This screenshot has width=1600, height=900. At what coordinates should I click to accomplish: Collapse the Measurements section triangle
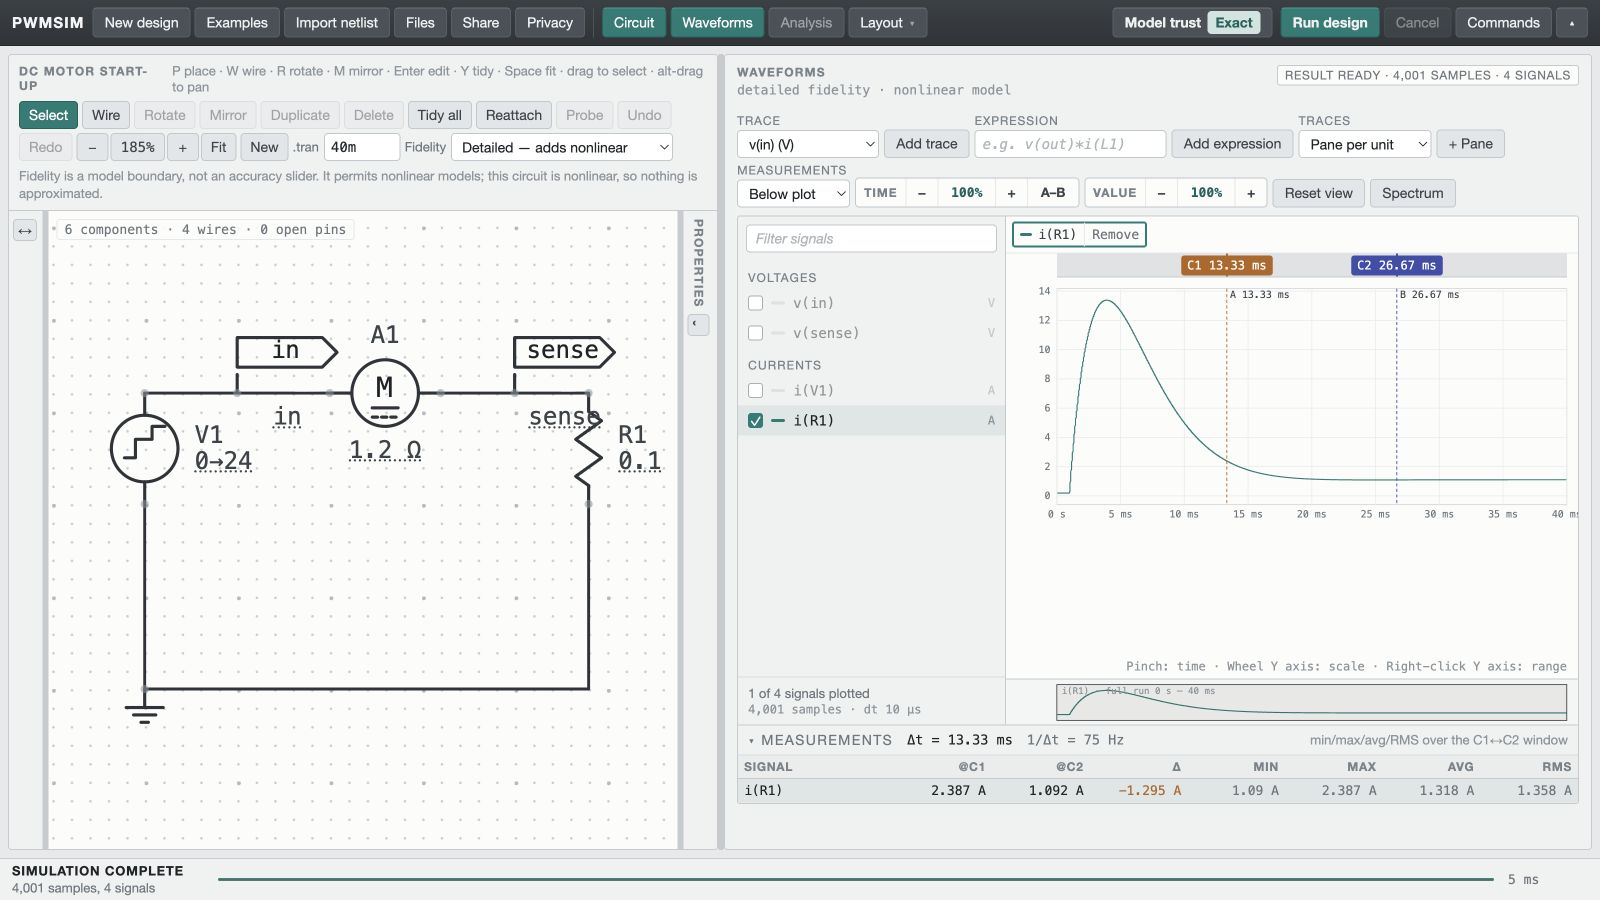tap(751, 741)
